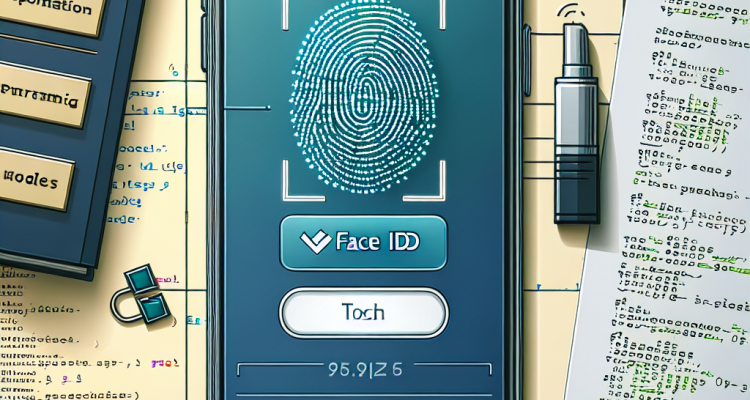Image resolution: width=750 pixels, height=400 pixels.
Task: Click the blue handwritten notes on the notepad
Action: tap(148, 158)
